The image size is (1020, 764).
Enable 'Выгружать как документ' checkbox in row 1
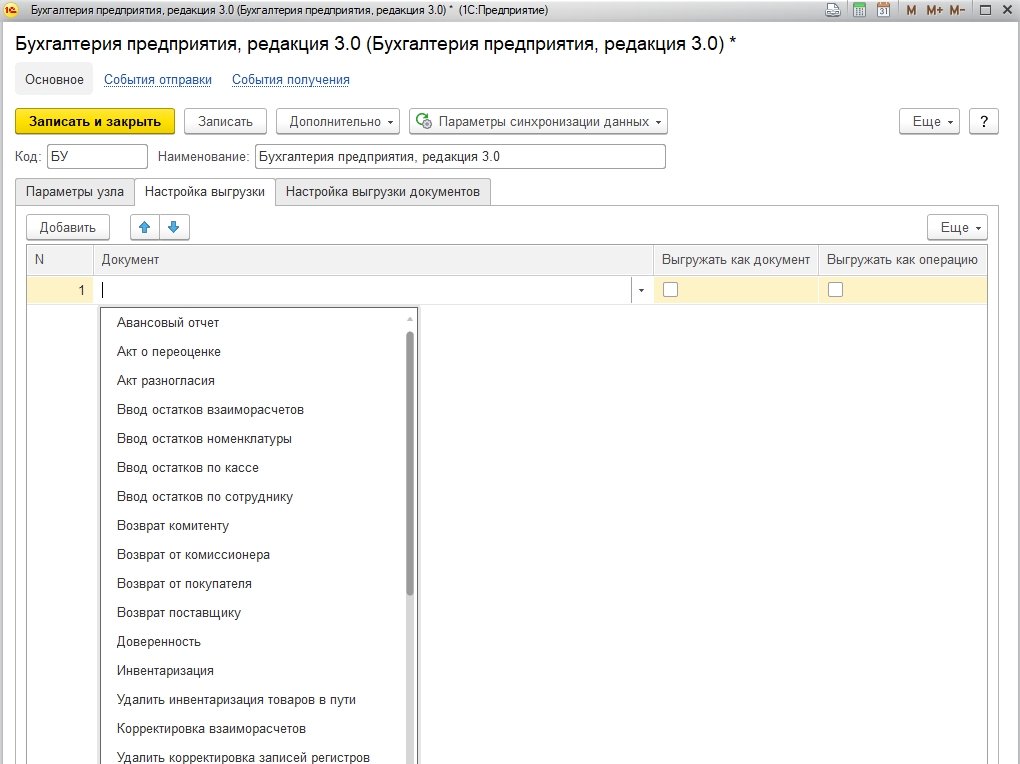[x=671, y=290]
